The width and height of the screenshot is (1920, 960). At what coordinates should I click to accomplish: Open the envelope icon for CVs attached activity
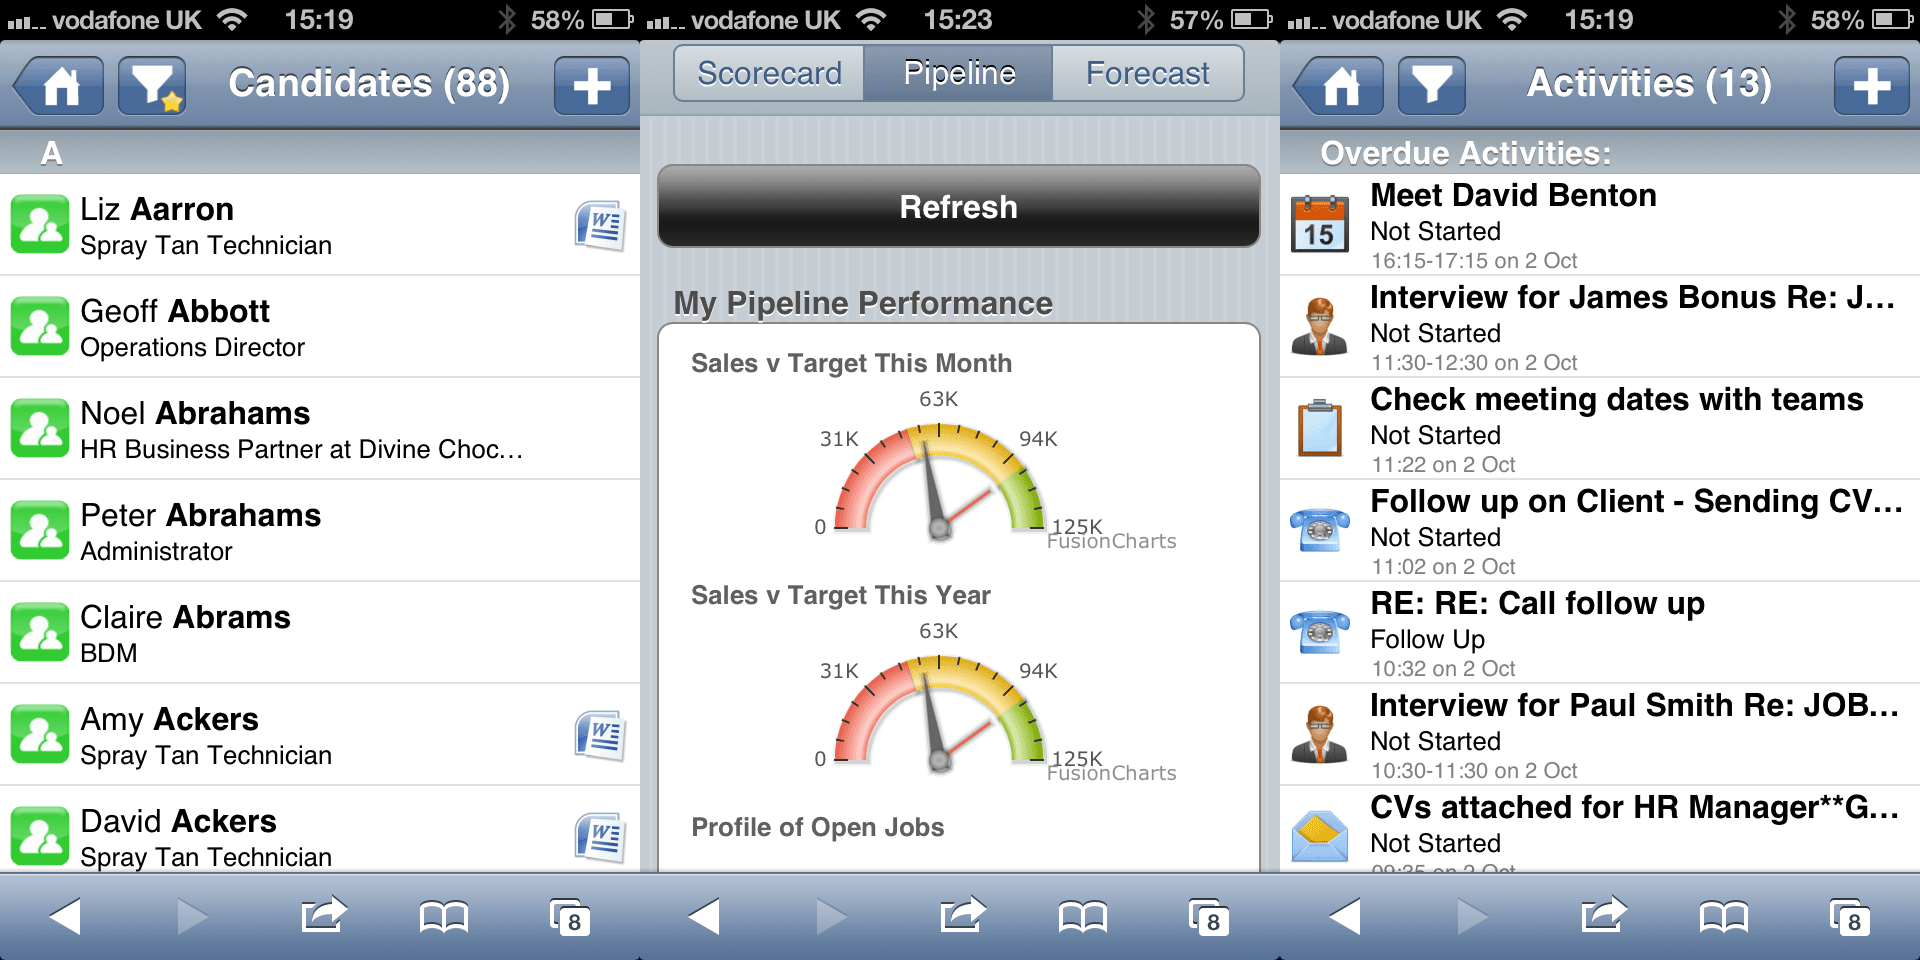[x=1319, y=836]
